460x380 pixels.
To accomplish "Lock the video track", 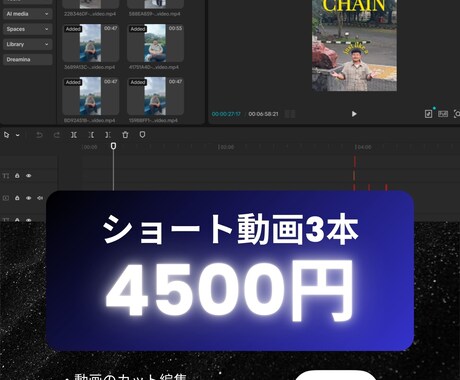I will tap(17, 198).
